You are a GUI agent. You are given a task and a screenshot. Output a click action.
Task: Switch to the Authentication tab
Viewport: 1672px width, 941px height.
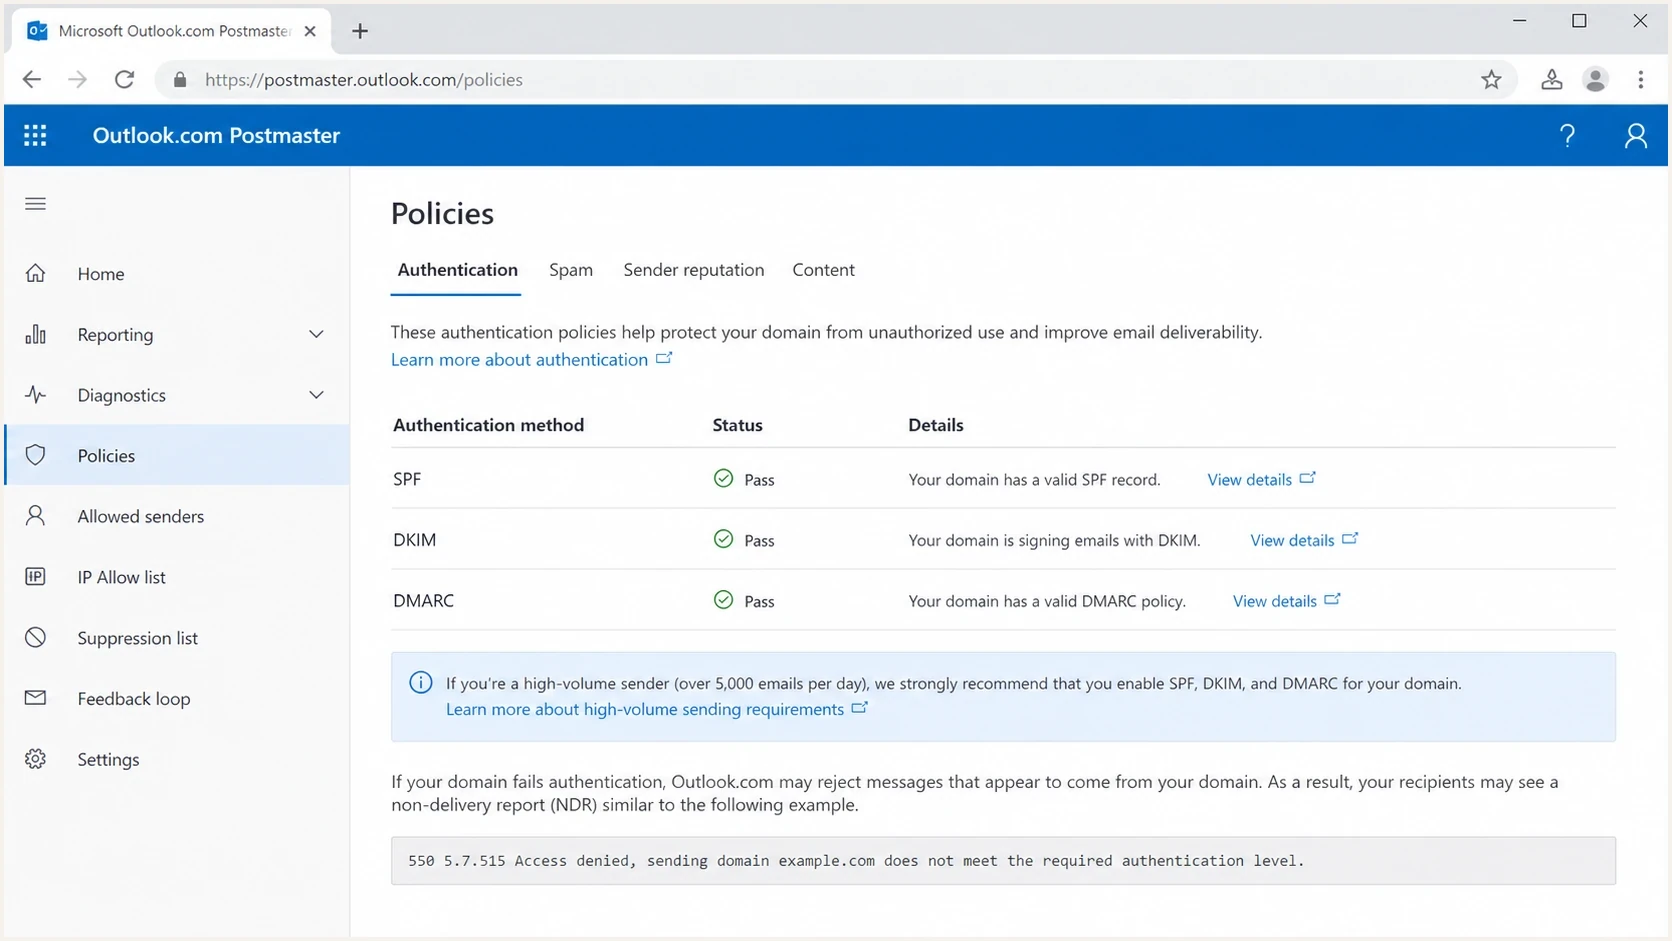click(x=457, y=270)
